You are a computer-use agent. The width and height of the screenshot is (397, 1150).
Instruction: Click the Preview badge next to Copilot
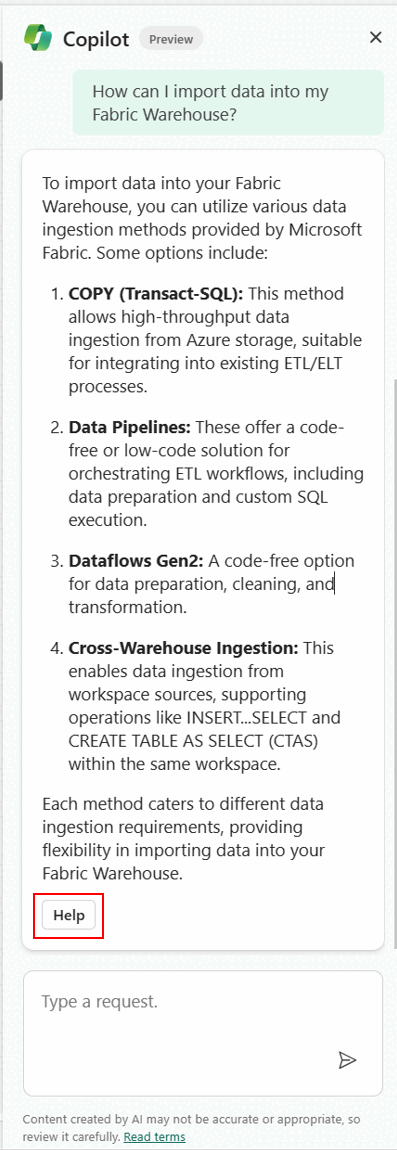pyautogui.click(x=171, y=39)
